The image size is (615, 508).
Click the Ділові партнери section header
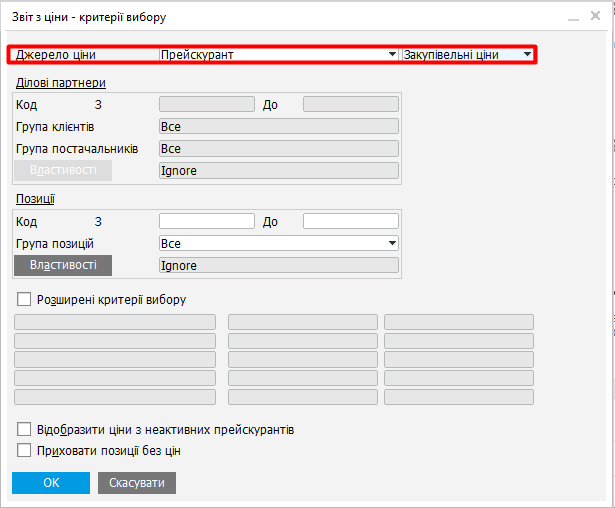pos(61,83)
